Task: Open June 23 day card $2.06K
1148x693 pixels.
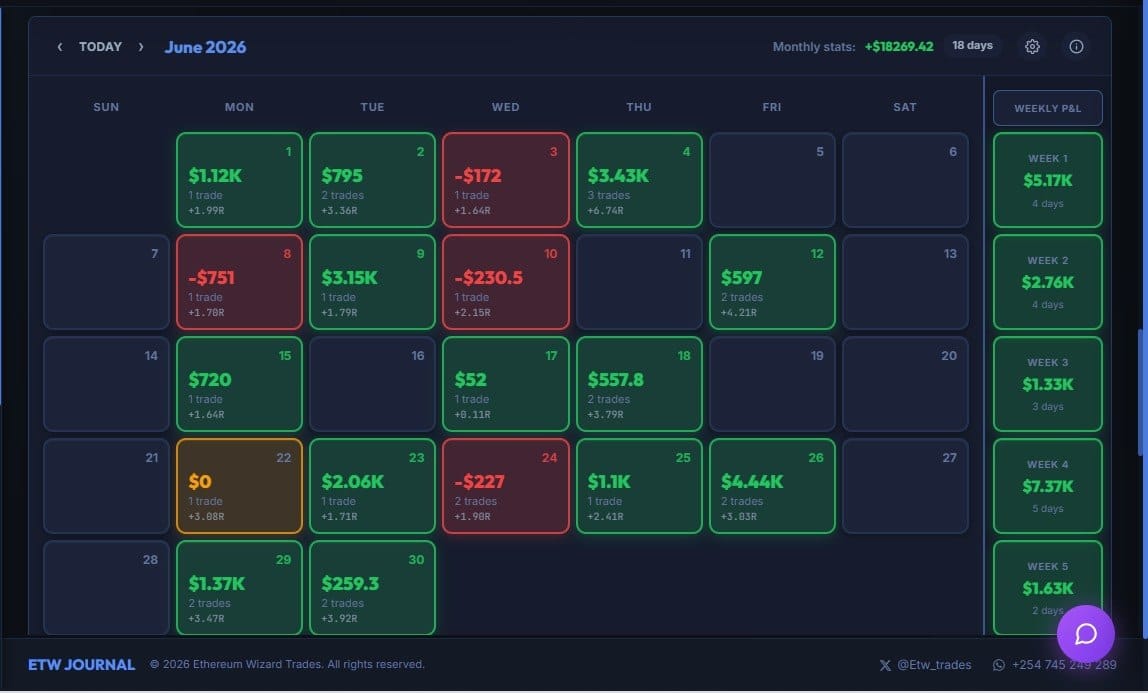Action: 373,486
